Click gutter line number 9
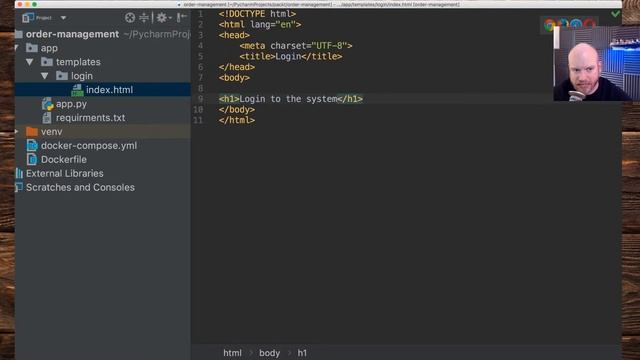 (200, 99)
